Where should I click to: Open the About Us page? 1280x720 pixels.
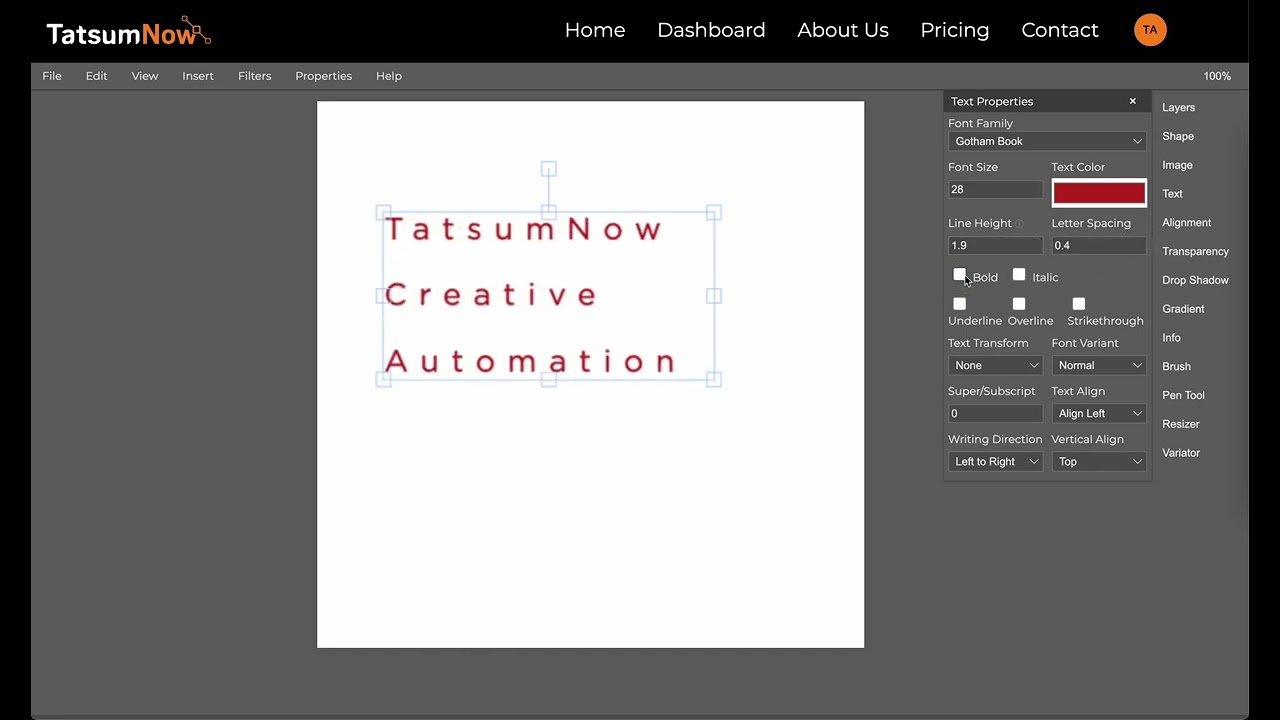(x=843, y=30)
